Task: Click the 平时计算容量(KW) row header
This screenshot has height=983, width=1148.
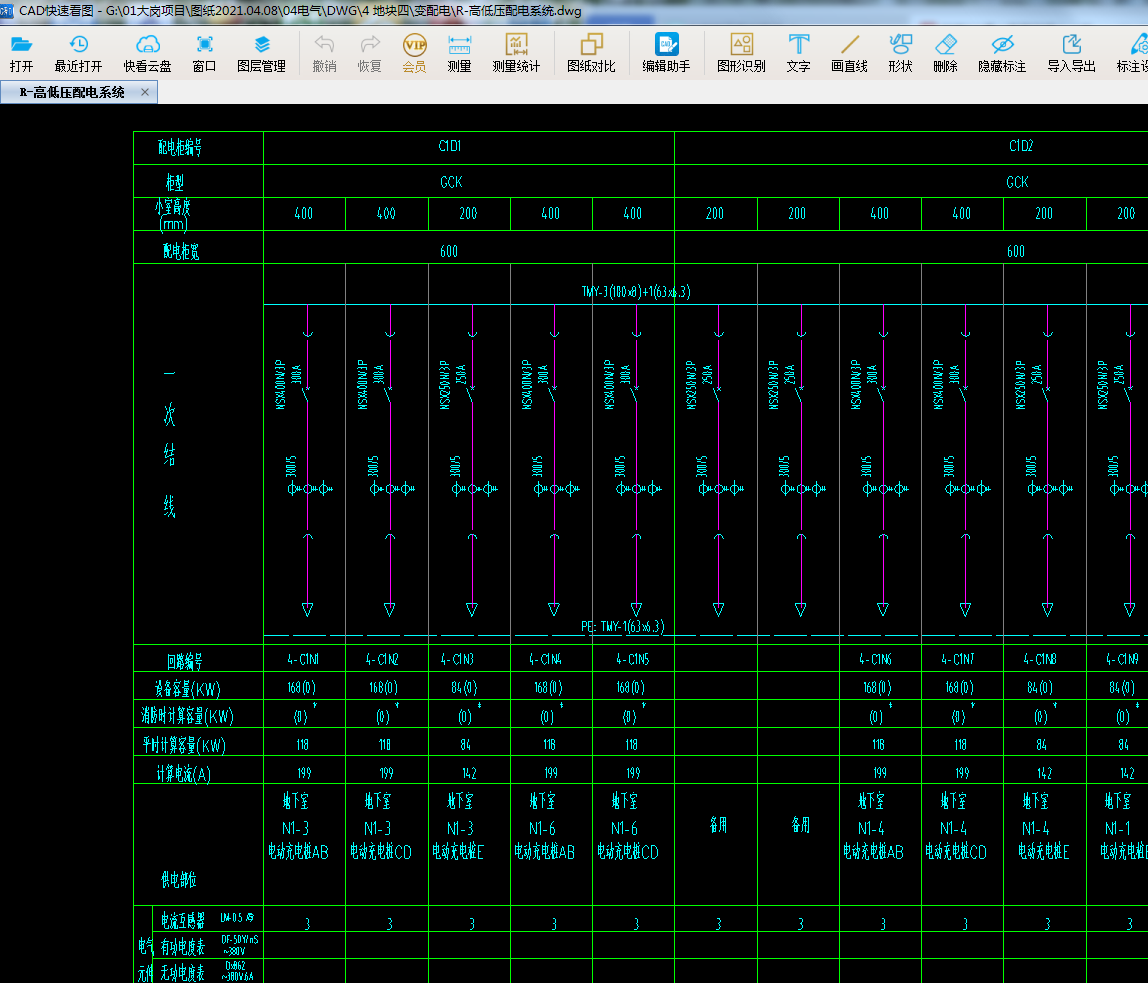Action: (184, 745)
